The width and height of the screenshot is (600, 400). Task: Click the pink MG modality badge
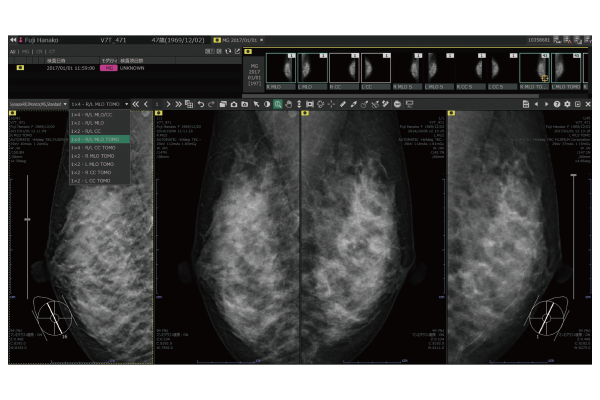(x=109, y=68)
